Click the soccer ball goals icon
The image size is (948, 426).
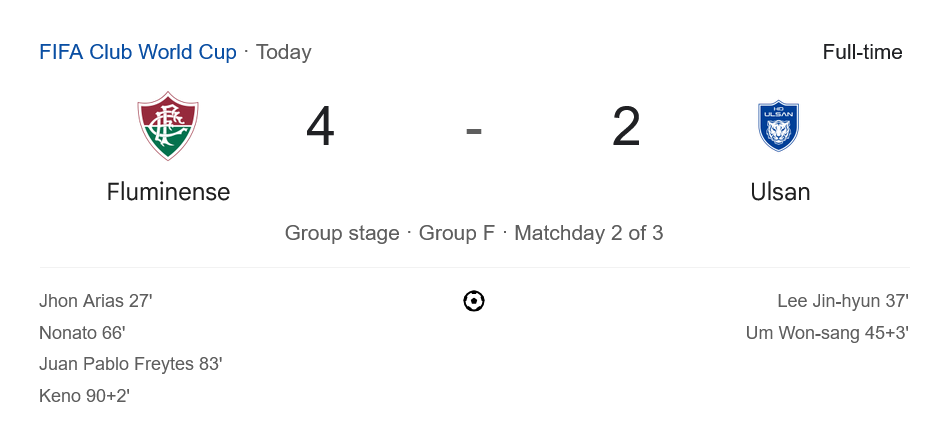coord(474,301)
